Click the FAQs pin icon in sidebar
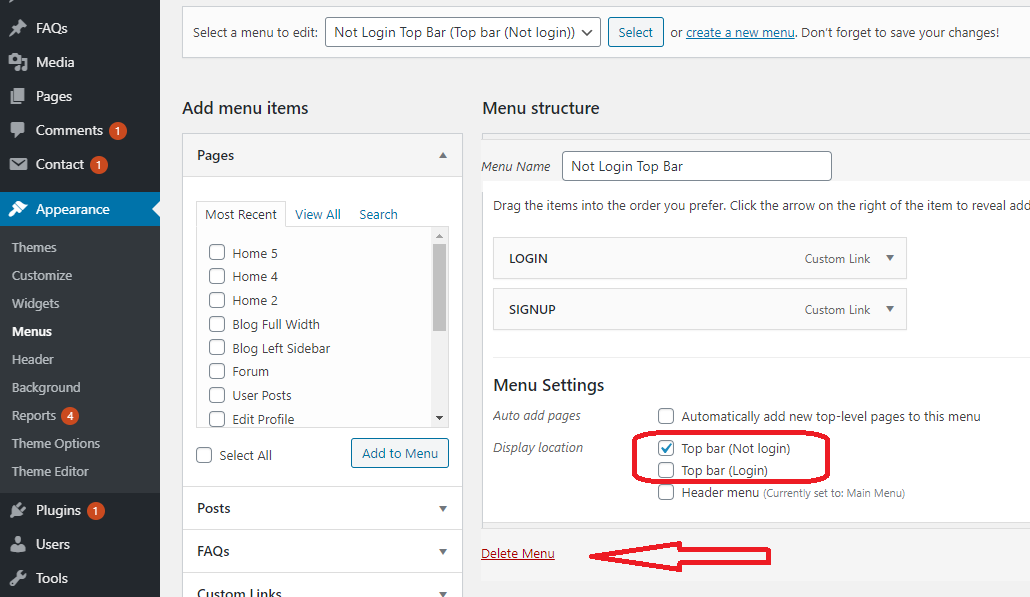This screenshot has height=597, width=1030. click(18, 28)
